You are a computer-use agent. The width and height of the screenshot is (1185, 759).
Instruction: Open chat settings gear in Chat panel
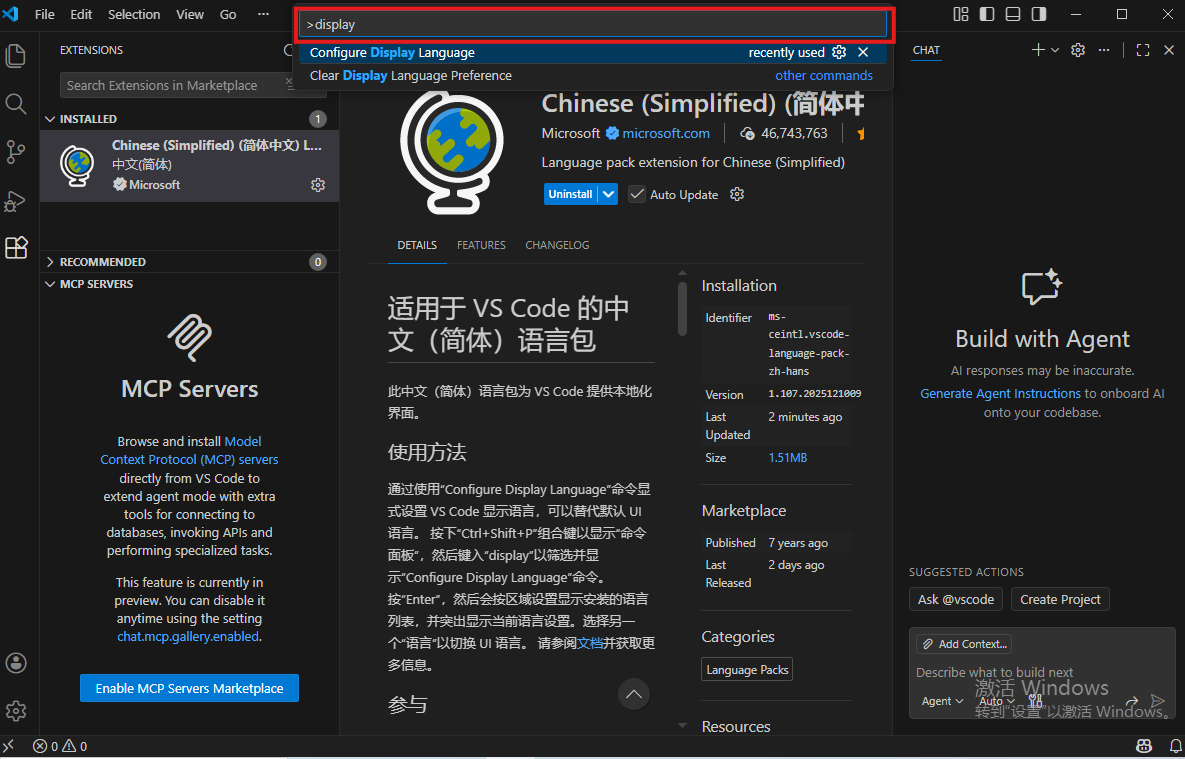pos(1078,50)
